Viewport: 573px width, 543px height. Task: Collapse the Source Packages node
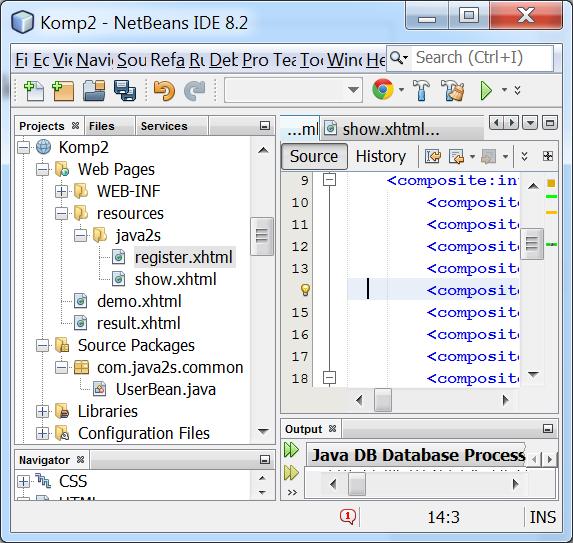(42, 345)
